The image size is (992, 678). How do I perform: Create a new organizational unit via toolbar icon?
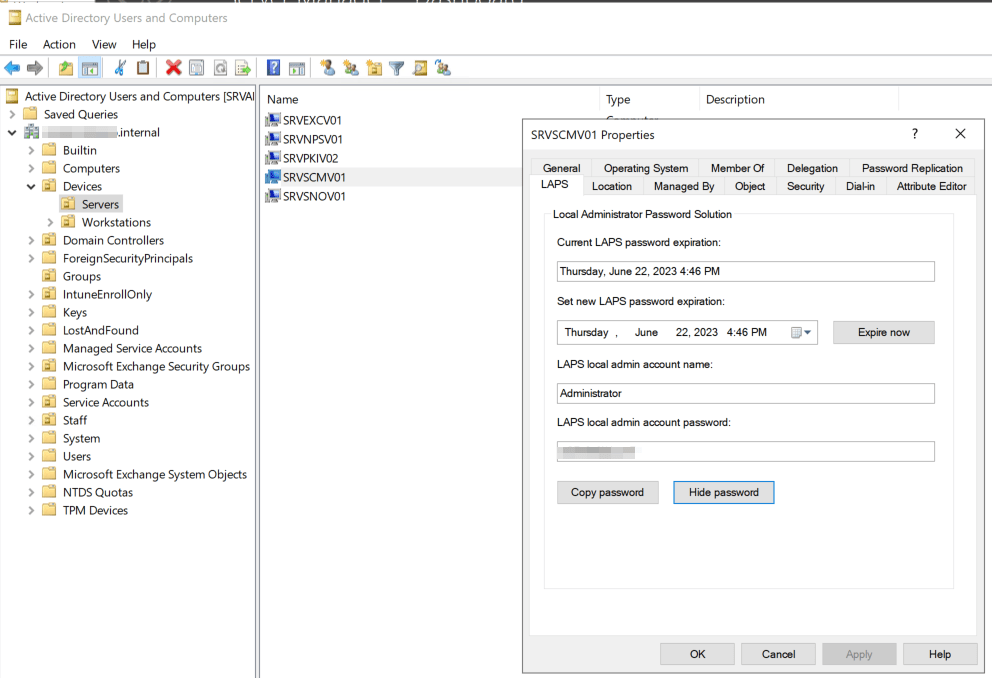click(374, 68)
